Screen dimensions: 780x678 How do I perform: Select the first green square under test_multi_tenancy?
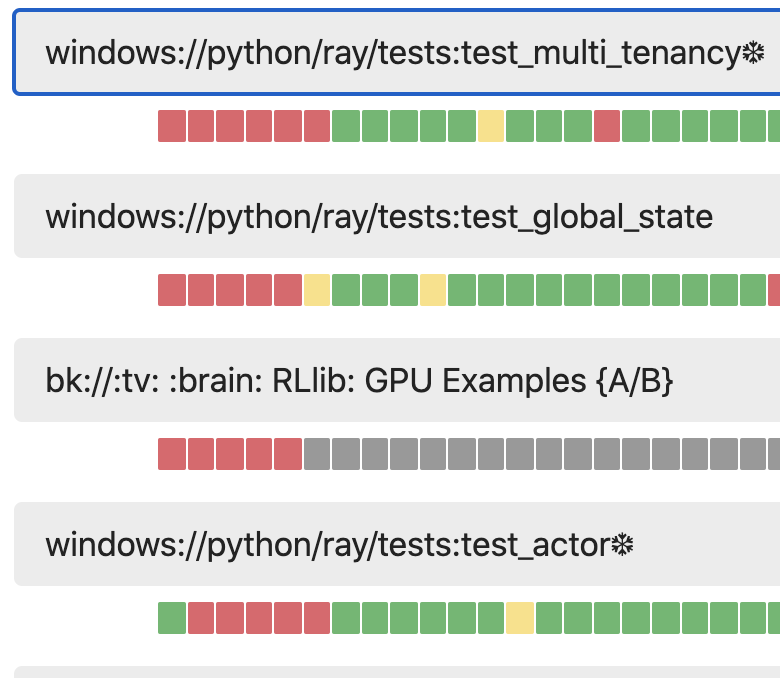346,126
